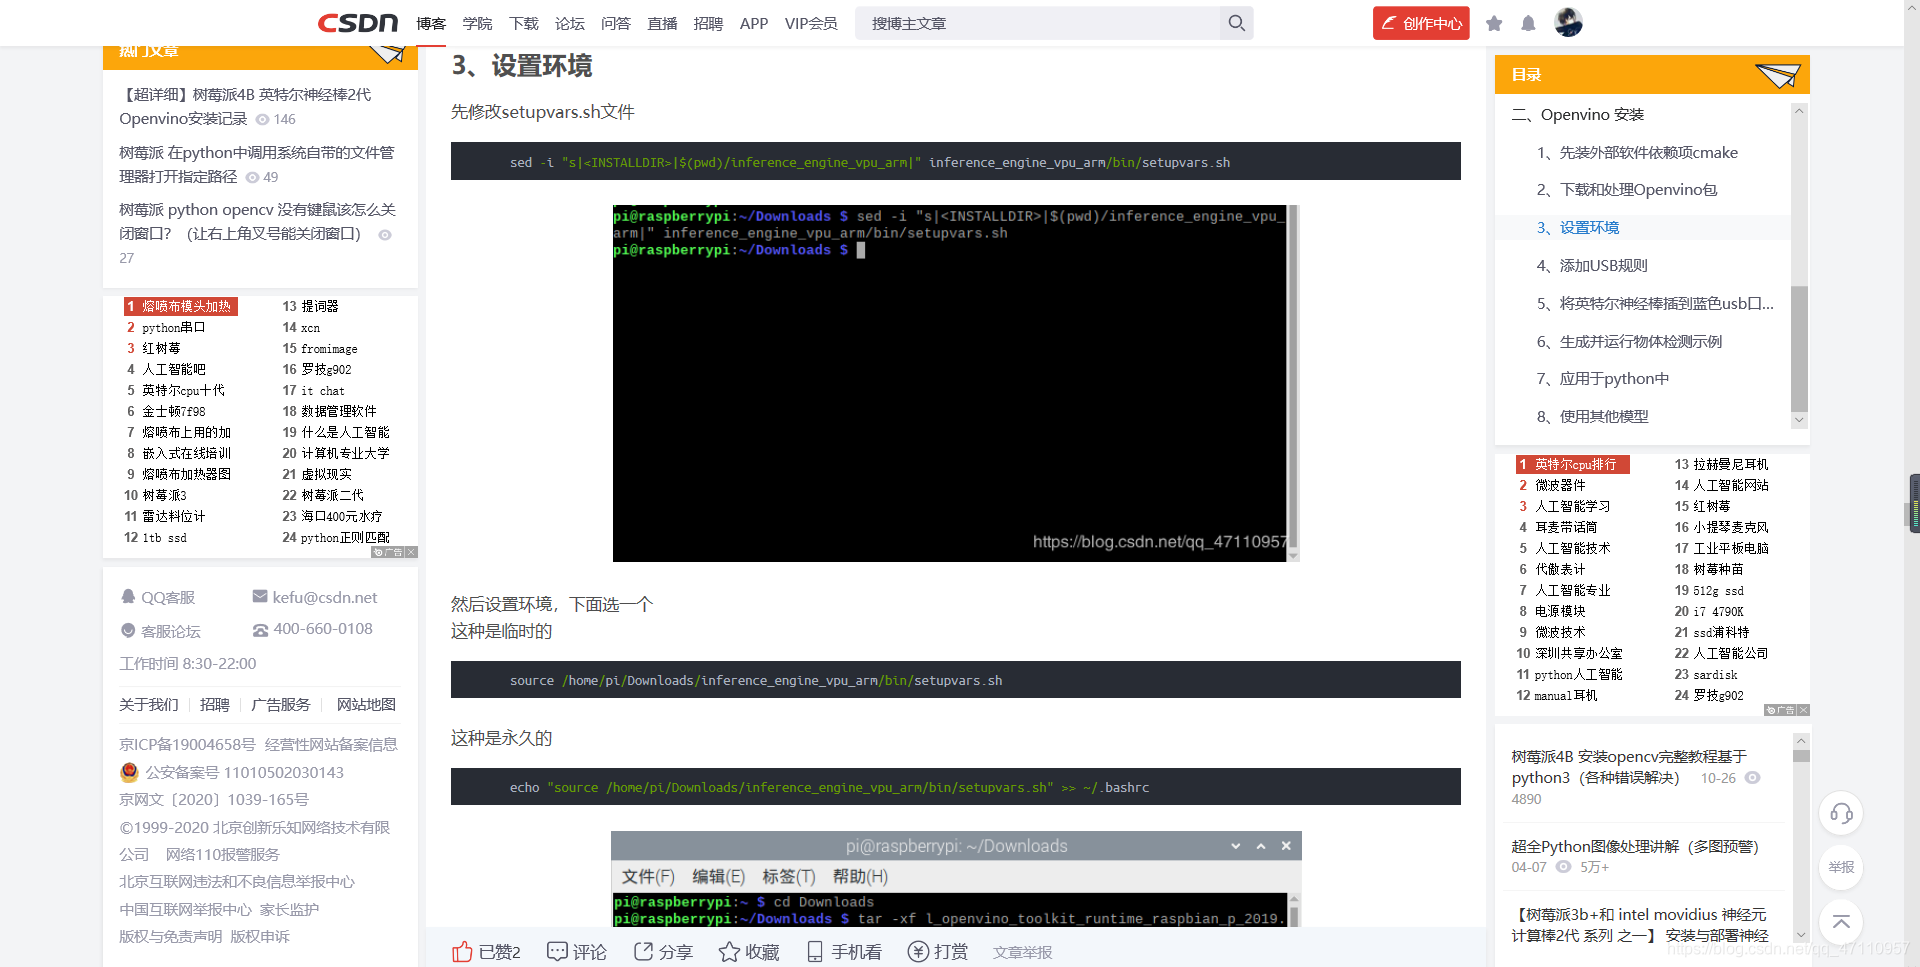Jump to 7、应用于python中 section
This screenshot has height=967, width=1920.
(1603, 378)
